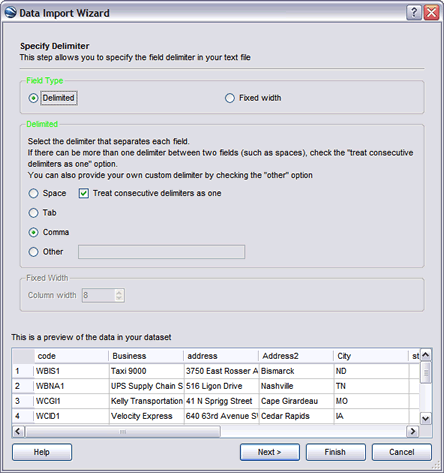Select the MO cell
Viewport: 444px width, 473px height.
pos(371,401)
